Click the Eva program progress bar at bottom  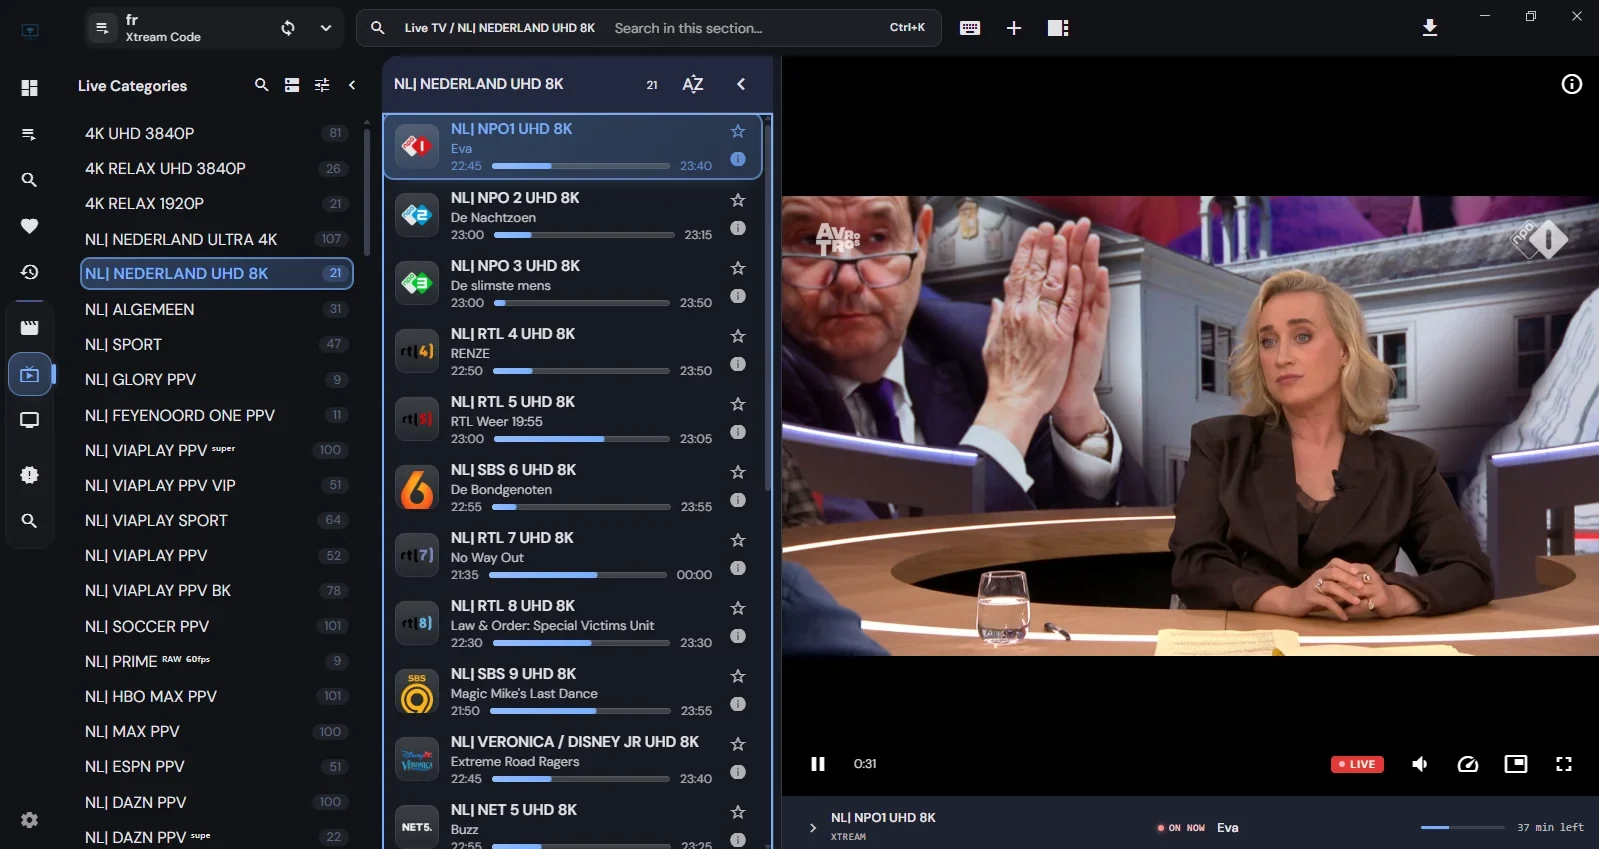(1462, 827)
